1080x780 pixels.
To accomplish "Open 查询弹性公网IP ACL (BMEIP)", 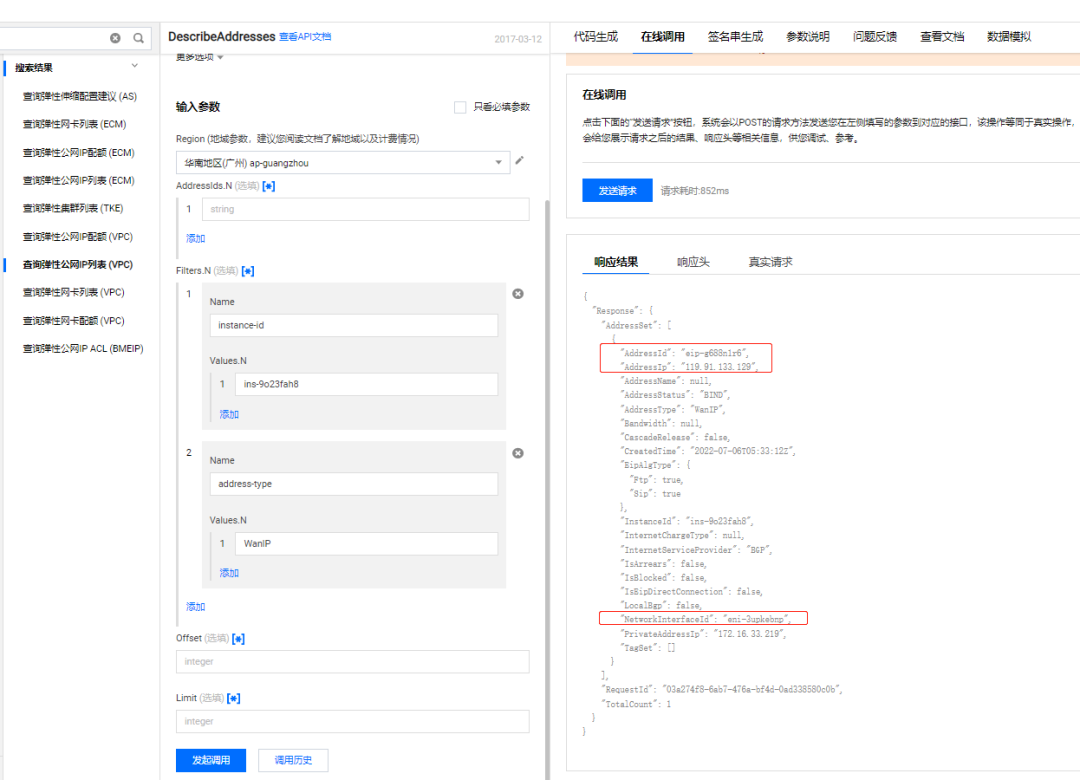I will (83, 349).
